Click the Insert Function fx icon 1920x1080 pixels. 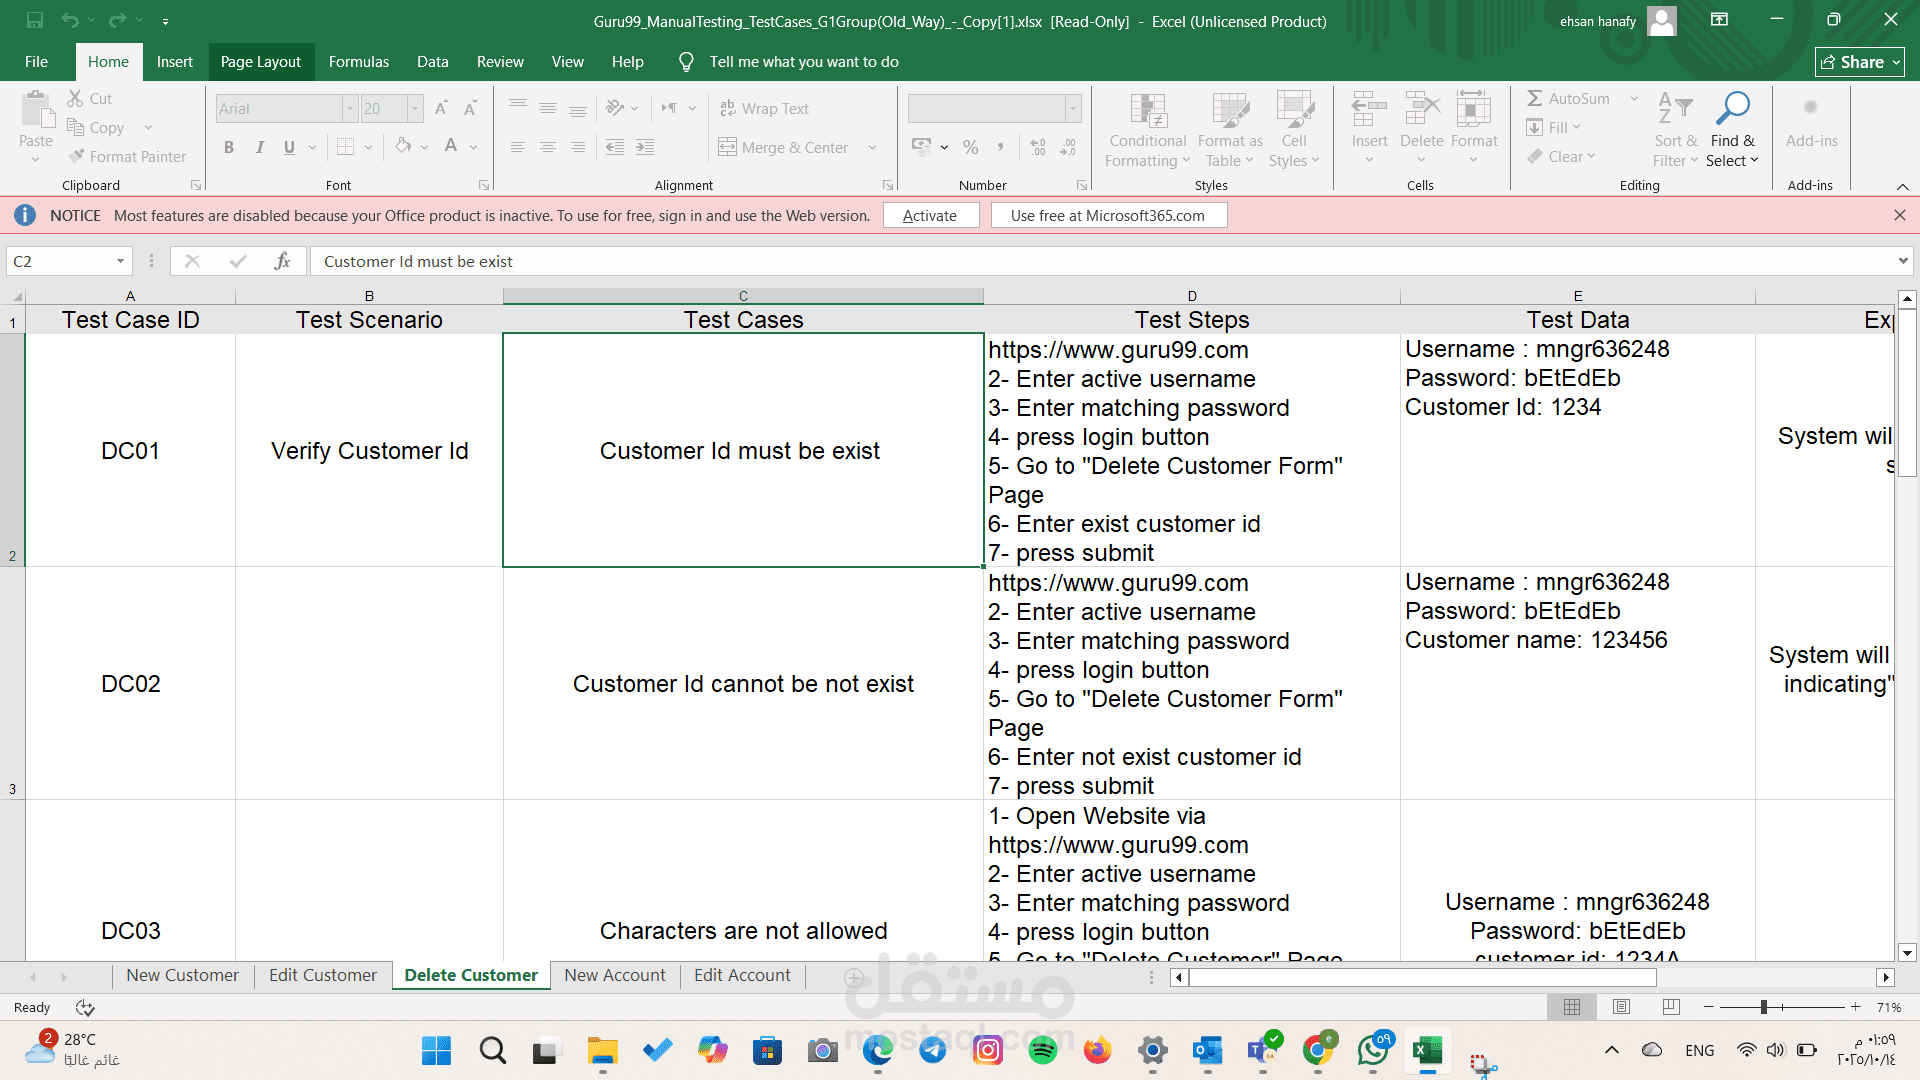[282, 261]
